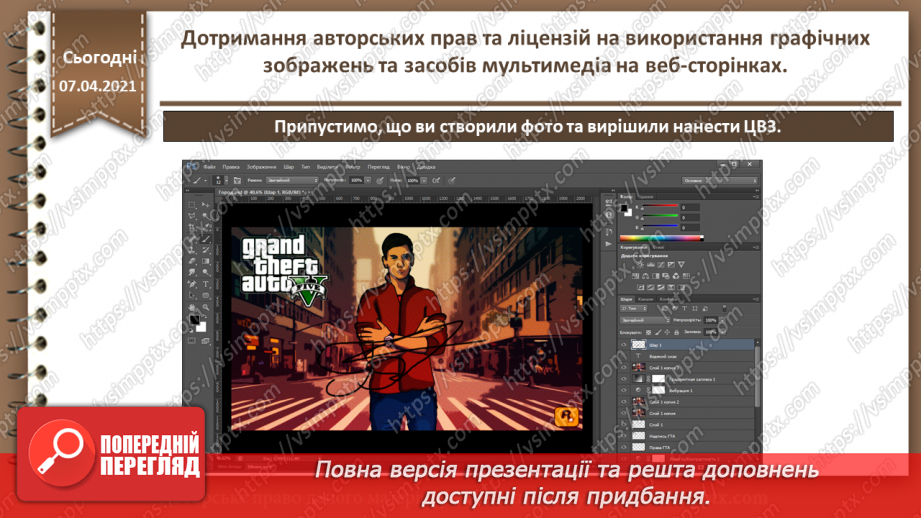Open the Channel Mixer adjustment icon
This screenshot has height=518, width=921.
(675, 276)
